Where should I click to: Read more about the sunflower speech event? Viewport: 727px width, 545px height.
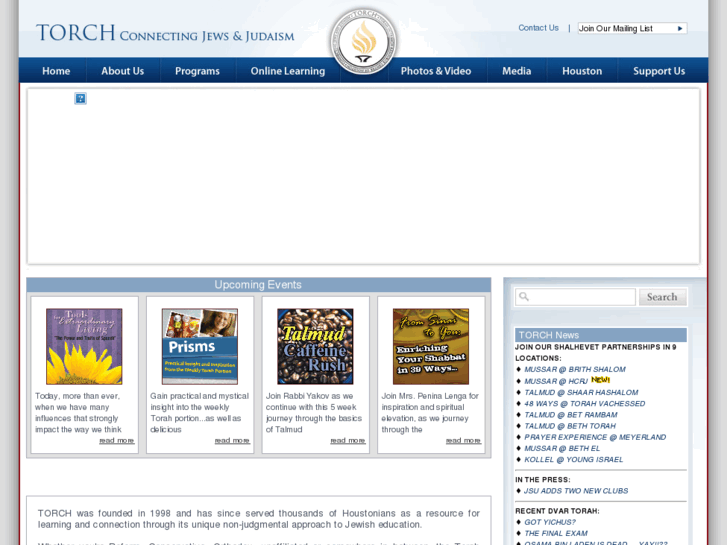tap(117, 441)
